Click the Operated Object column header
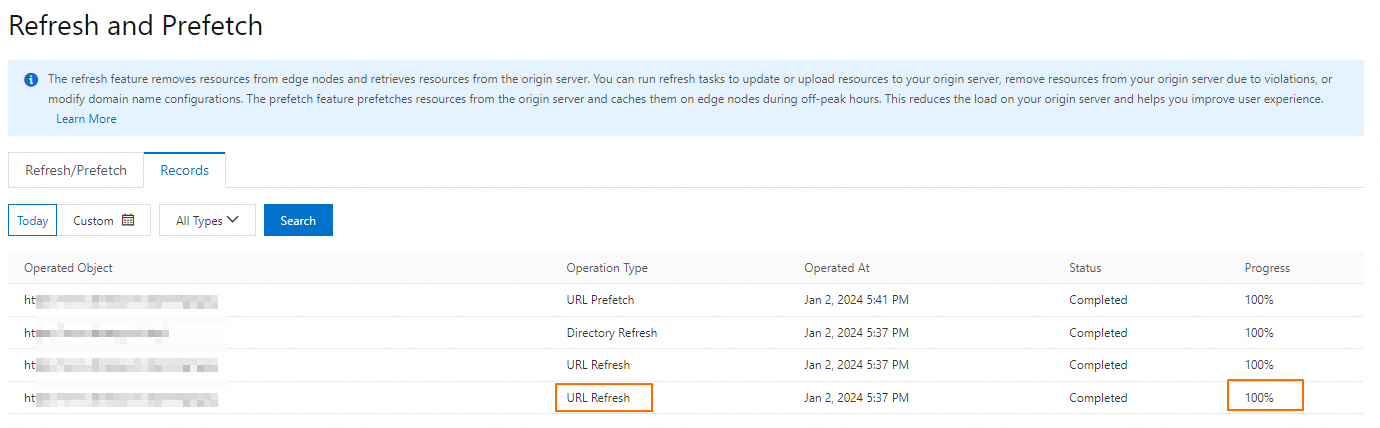Image resolution: width=1380 pixels, height=428 pixels. click(x=68, y=268)
